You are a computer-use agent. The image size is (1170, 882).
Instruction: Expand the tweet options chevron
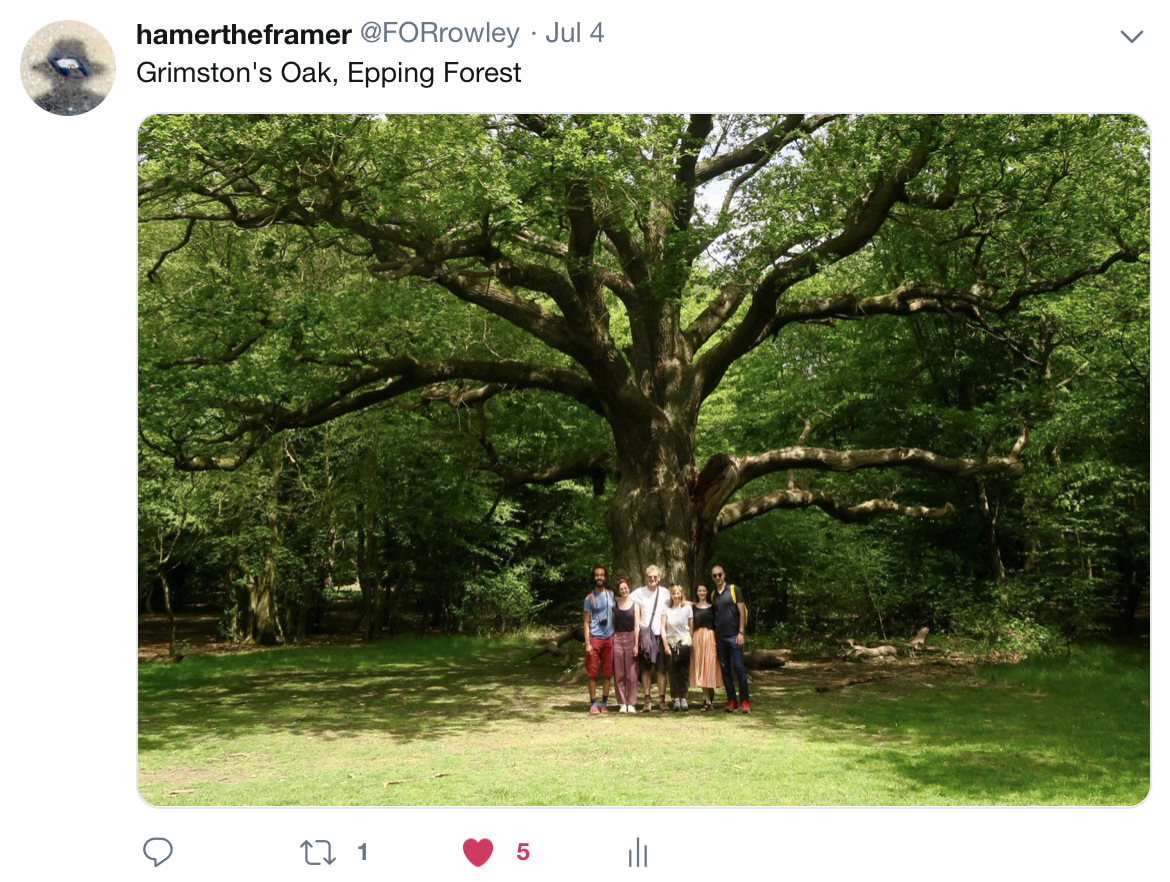[1132, 36]
